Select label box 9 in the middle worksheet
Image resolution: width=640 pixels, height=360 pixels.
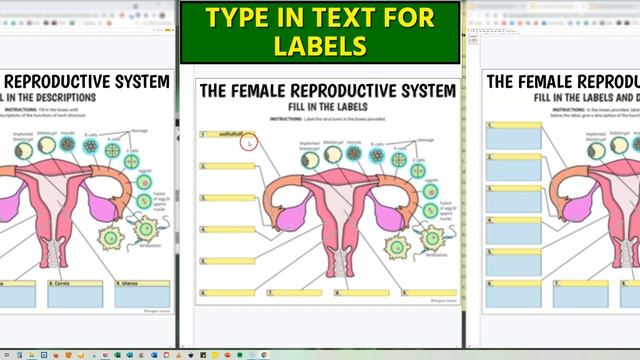429,293
